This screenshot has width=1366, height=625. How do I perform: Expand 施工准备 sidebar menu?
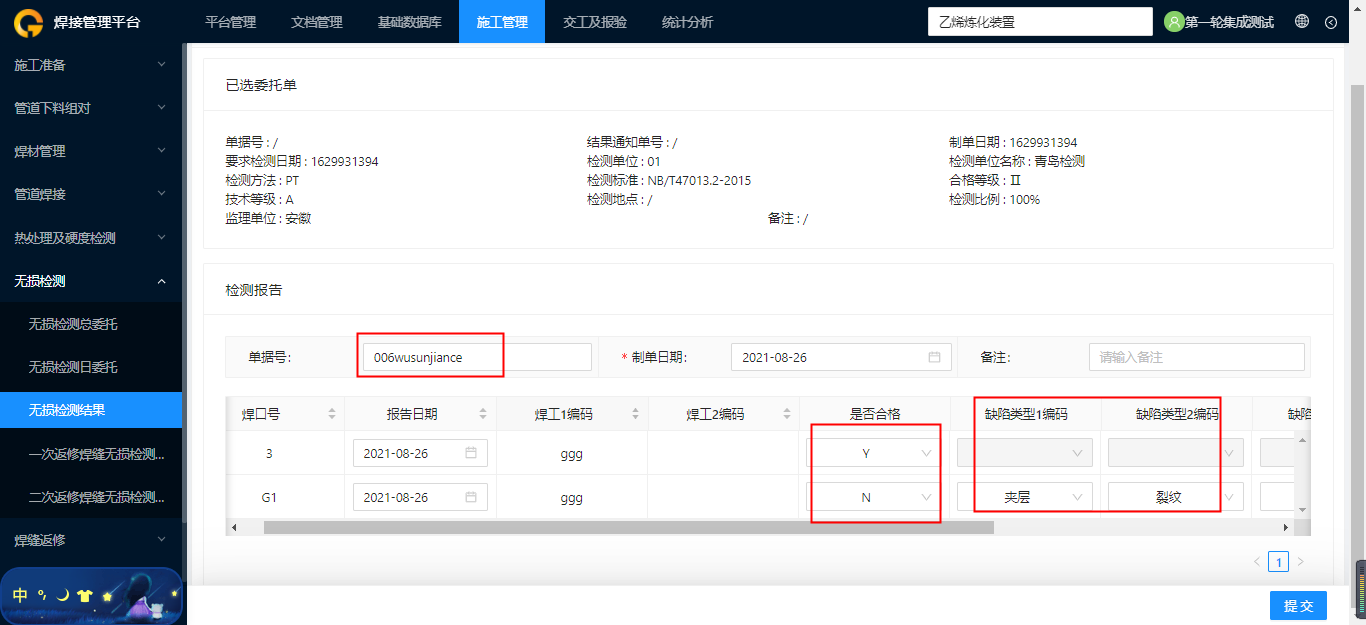coord(91,65)
